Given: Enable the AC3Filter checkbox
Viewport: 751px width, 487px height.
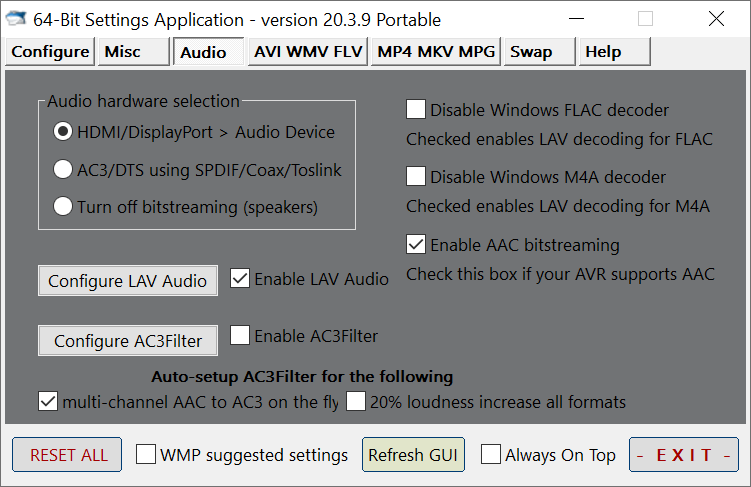Looking at the screenshot, I should [x=240, y=336].
